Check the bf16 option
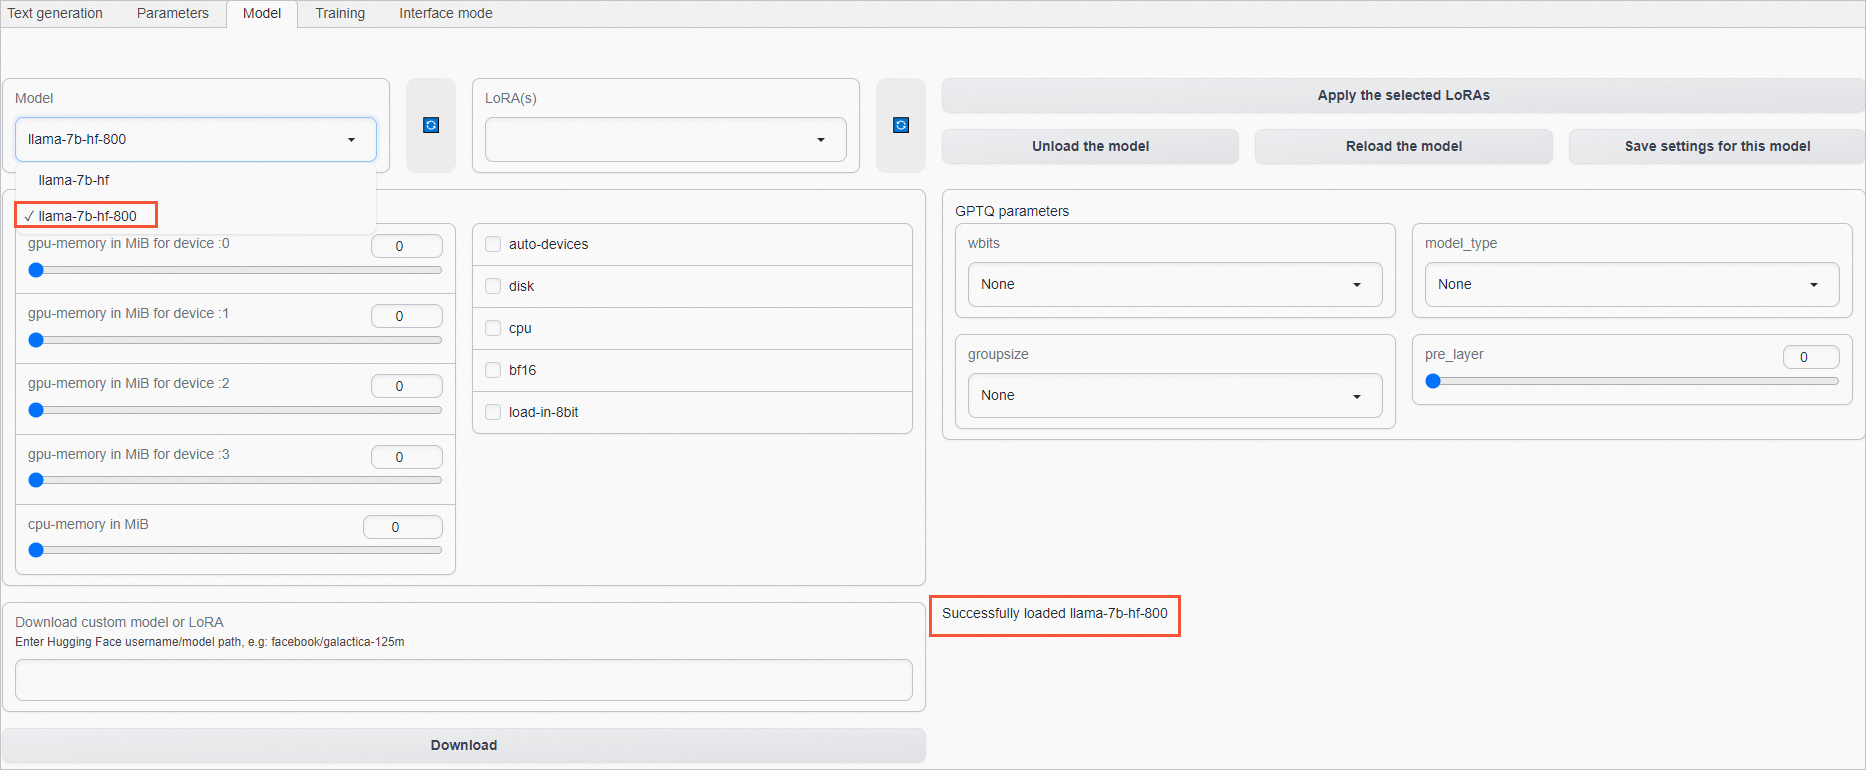The height and width of the screenshot is (770, 1866). (x=493, y=370)
